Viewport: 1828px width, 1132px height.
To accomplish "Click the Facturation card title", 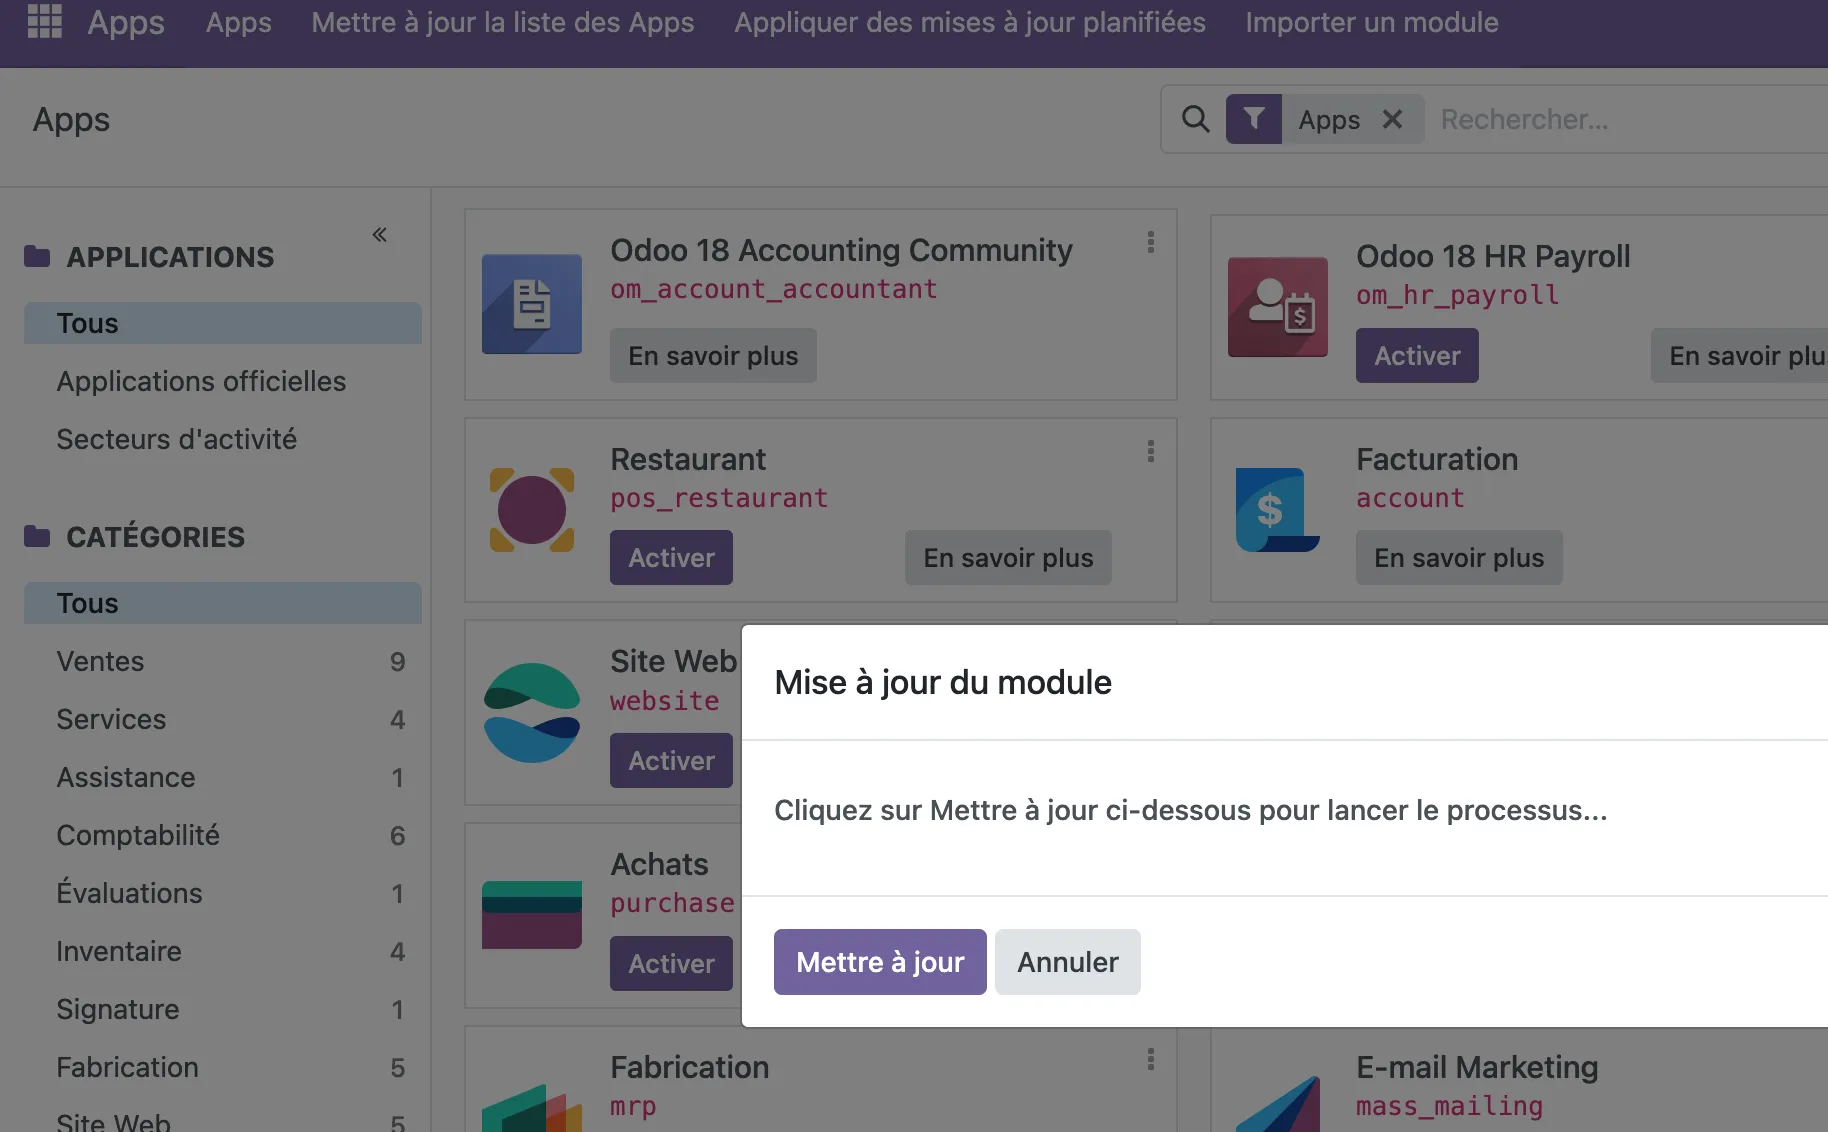I will 1437,459.
